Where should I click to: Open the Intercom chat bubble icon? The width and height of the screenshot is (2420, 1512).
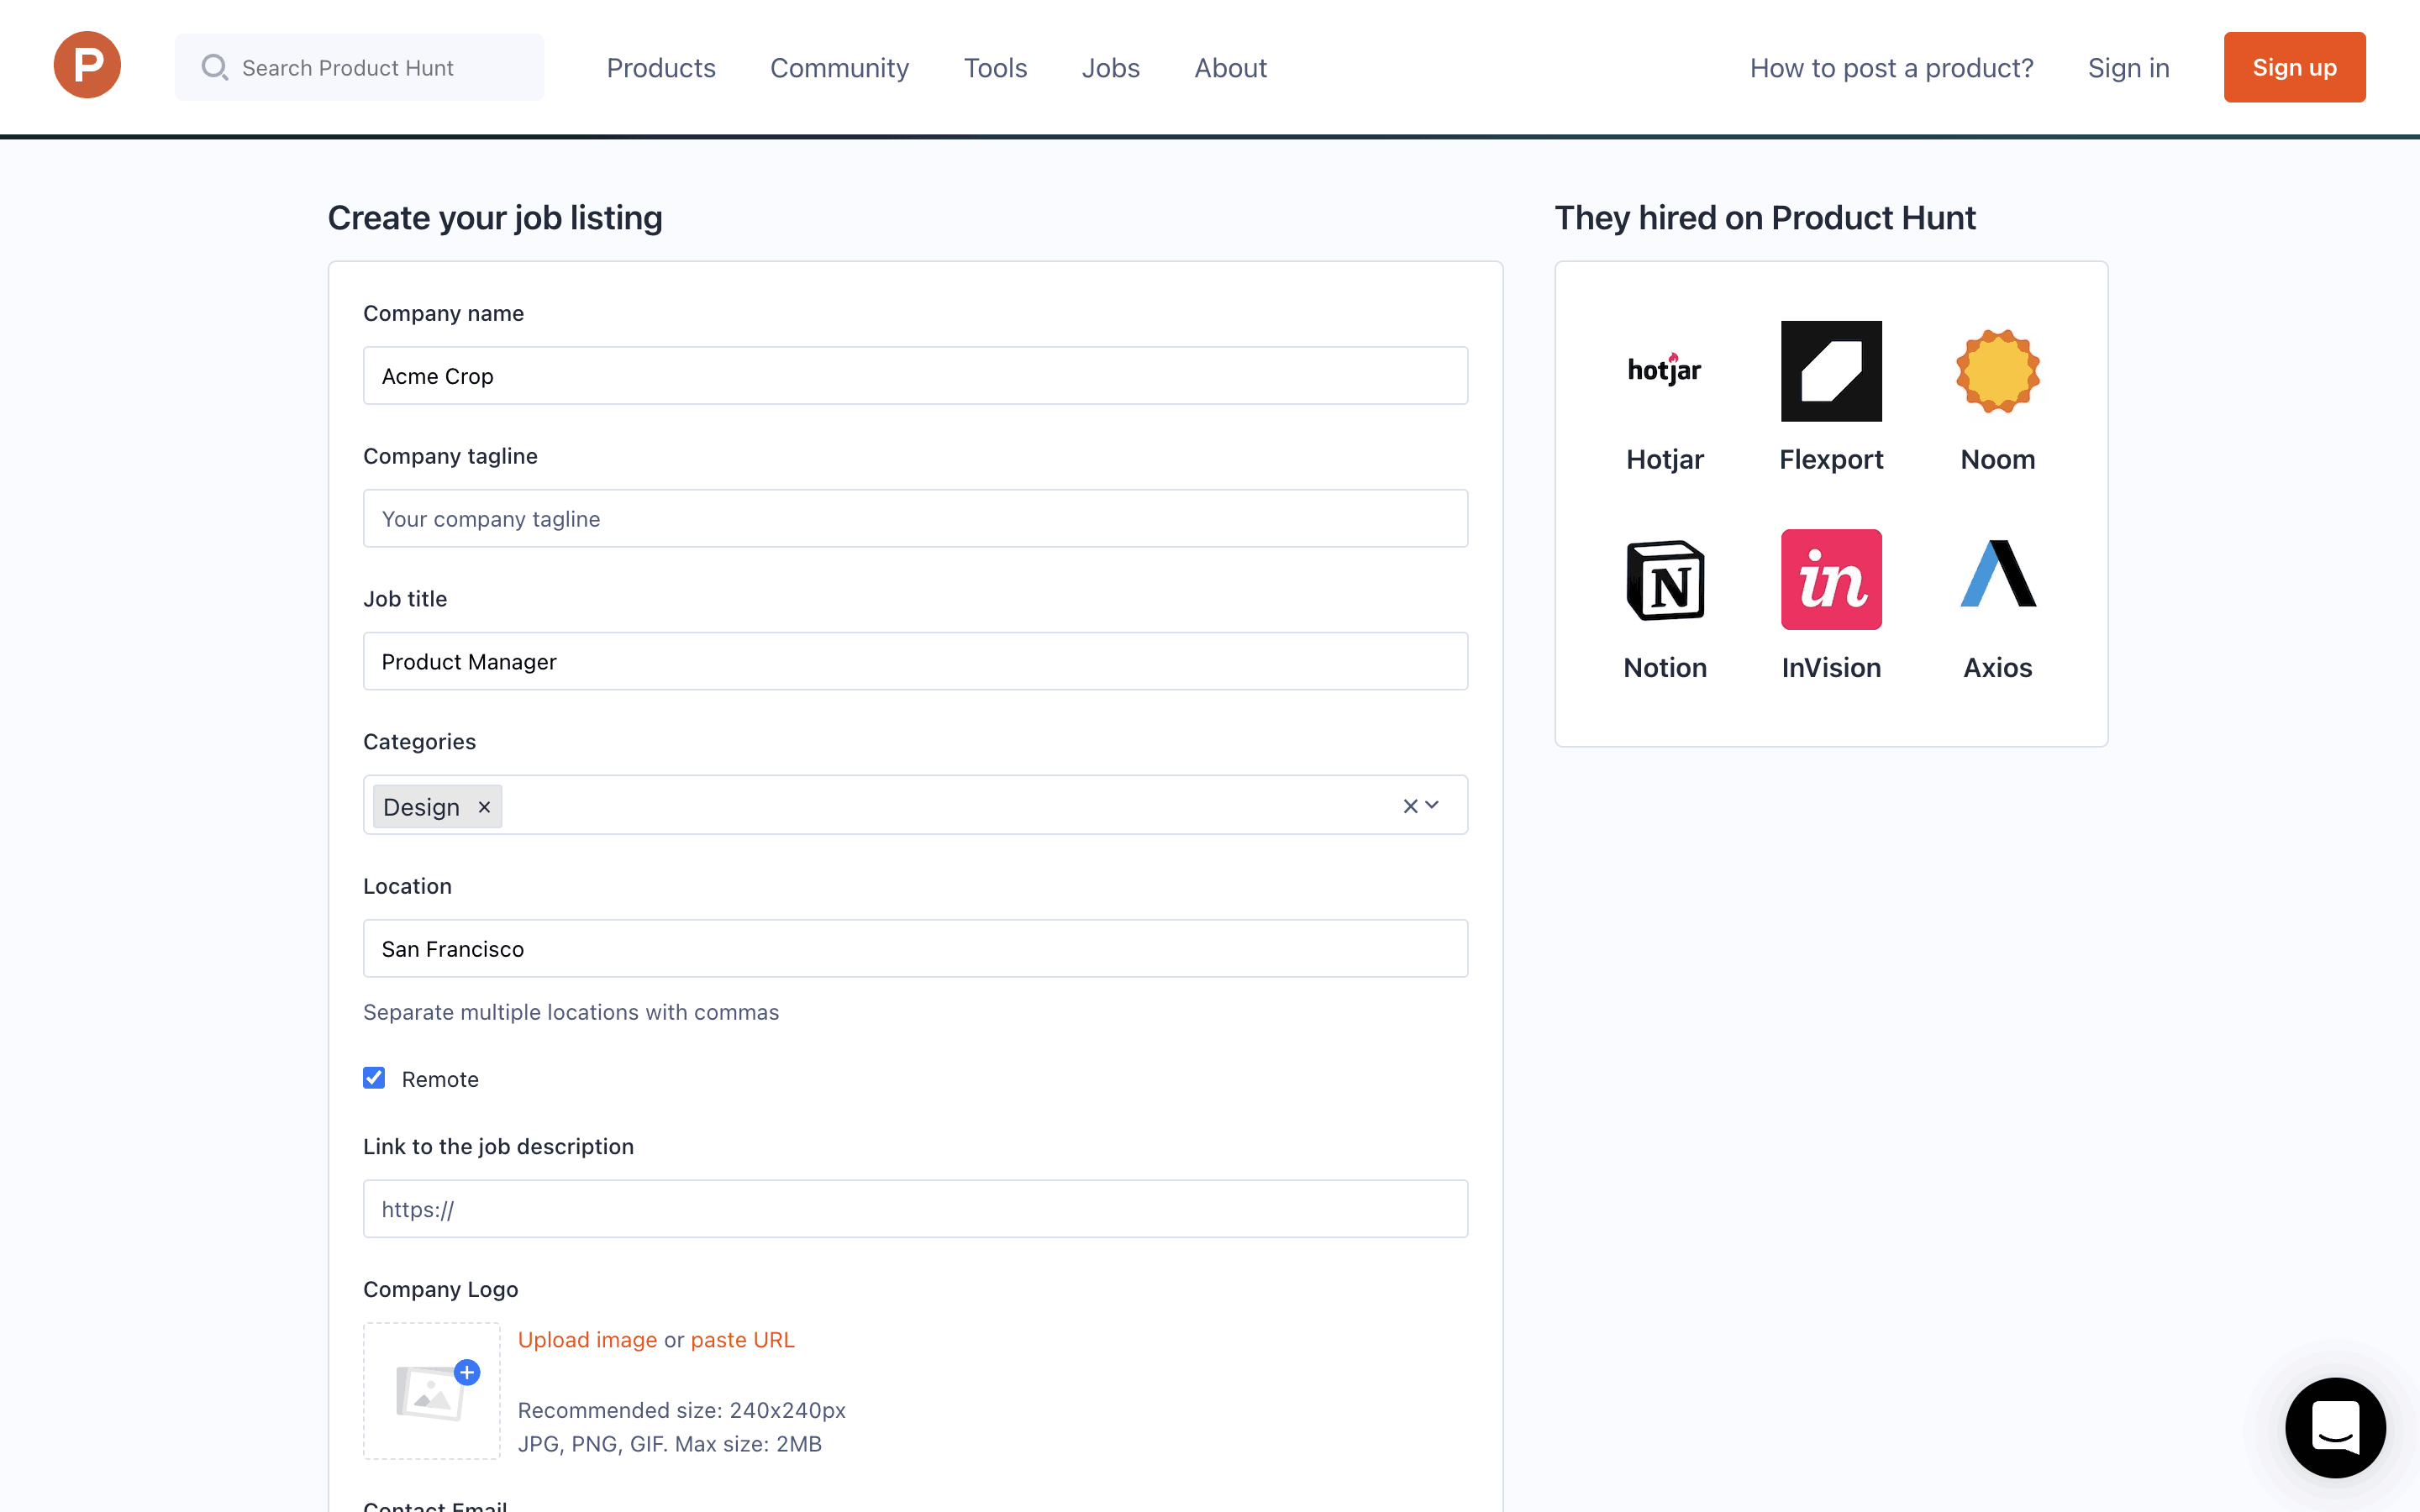coord(2334,1427)
